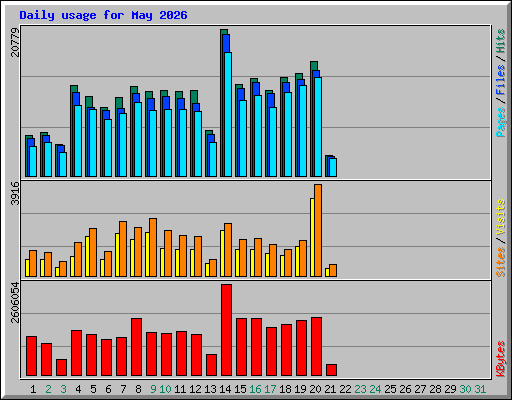512x400 pixels.
Task: Click day 4 on the x-axis
Action: [x=78, y=389]
